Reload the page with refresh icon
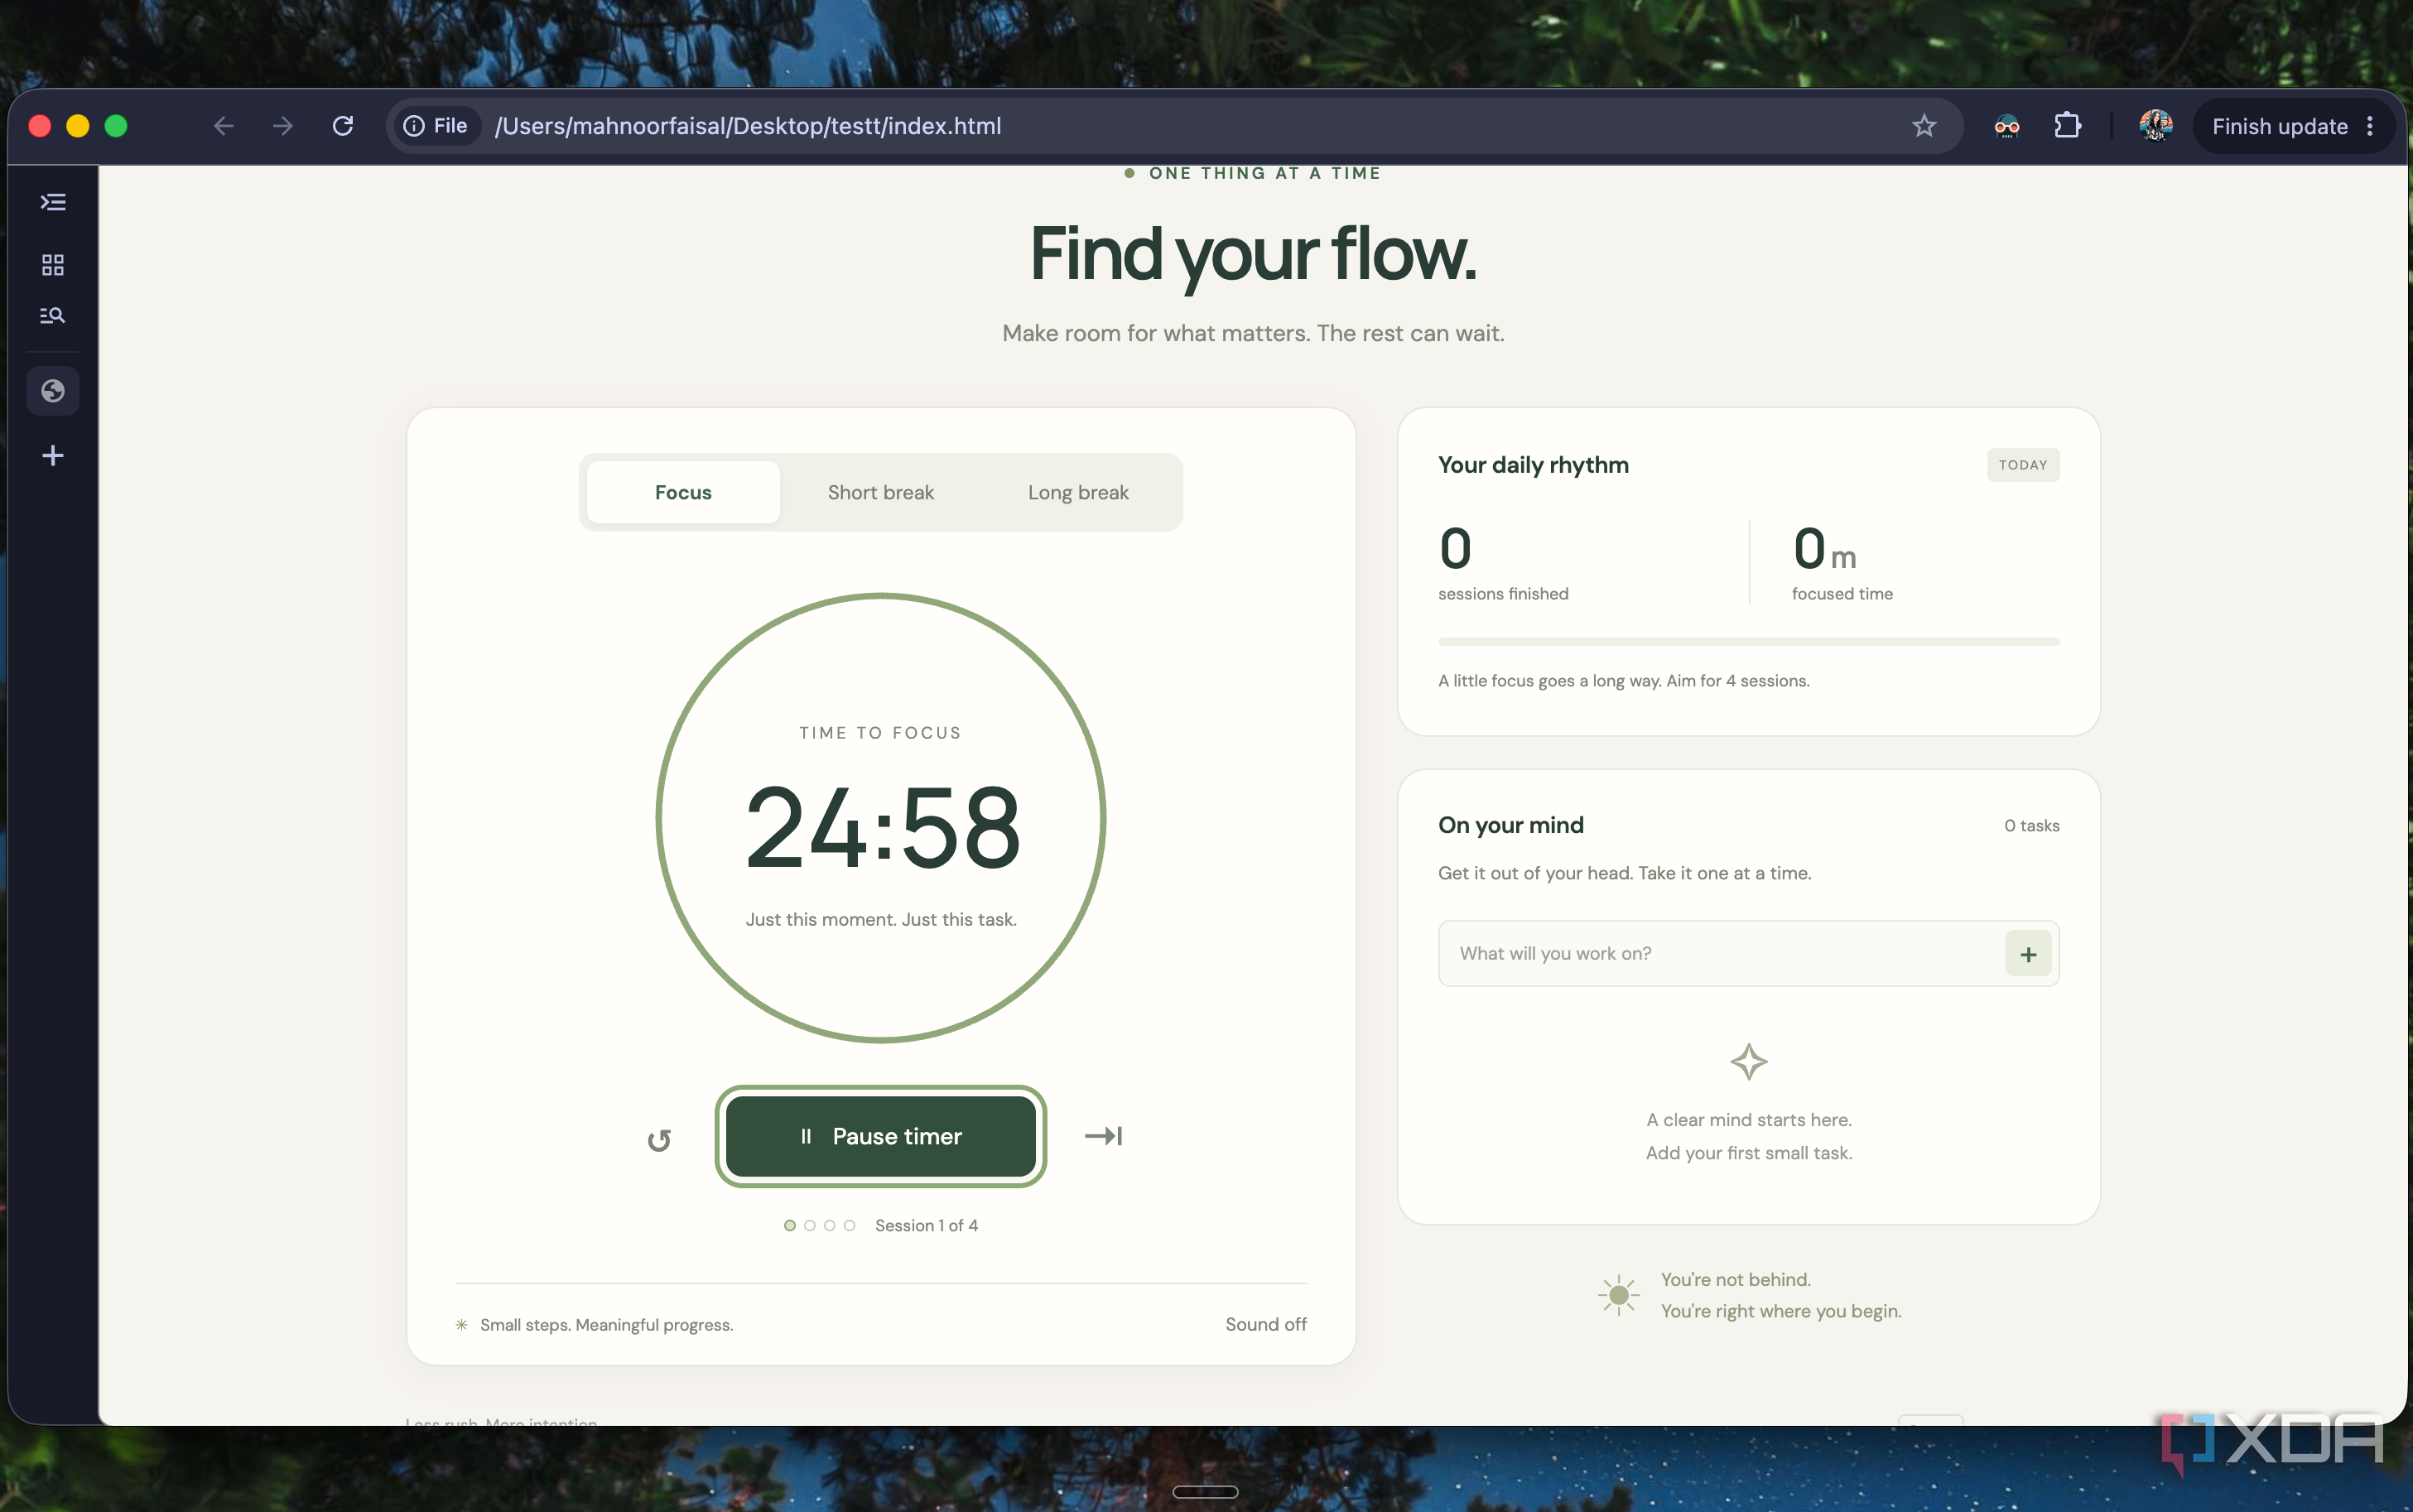This screenshot has width=2413, height=1512. [343, 126]
